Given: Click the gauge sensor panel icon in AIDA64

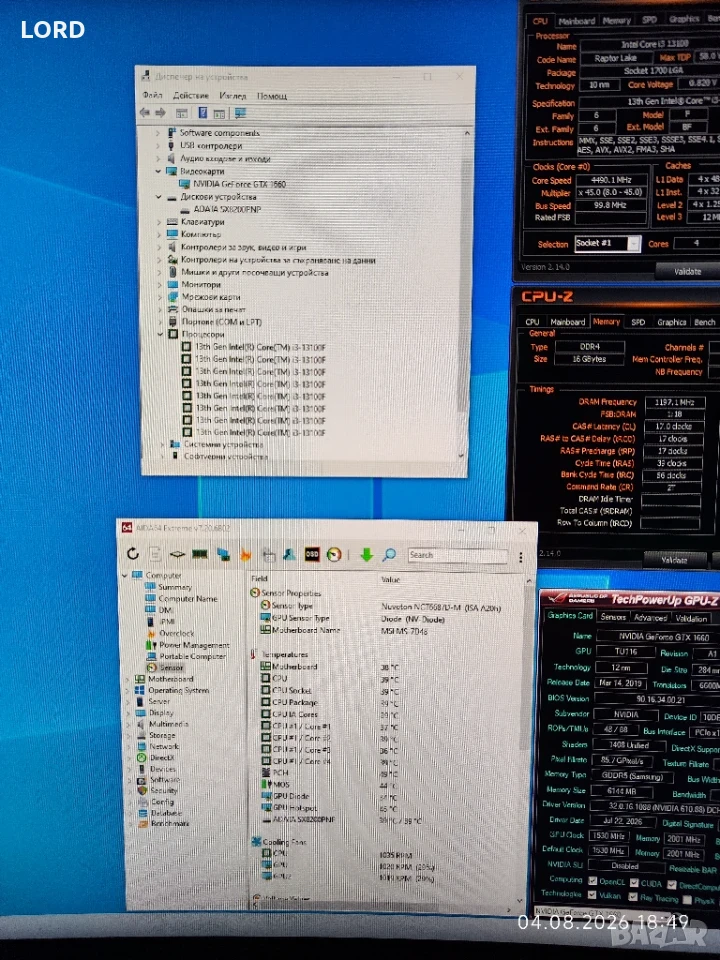Looking at the screenshot, I should (334, 555).
